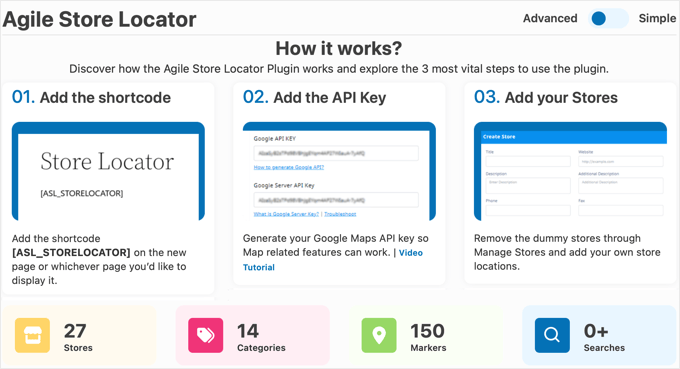Click the '150' markers count
The height and width of the screenshot is (369, 680).
pos(428,331)
